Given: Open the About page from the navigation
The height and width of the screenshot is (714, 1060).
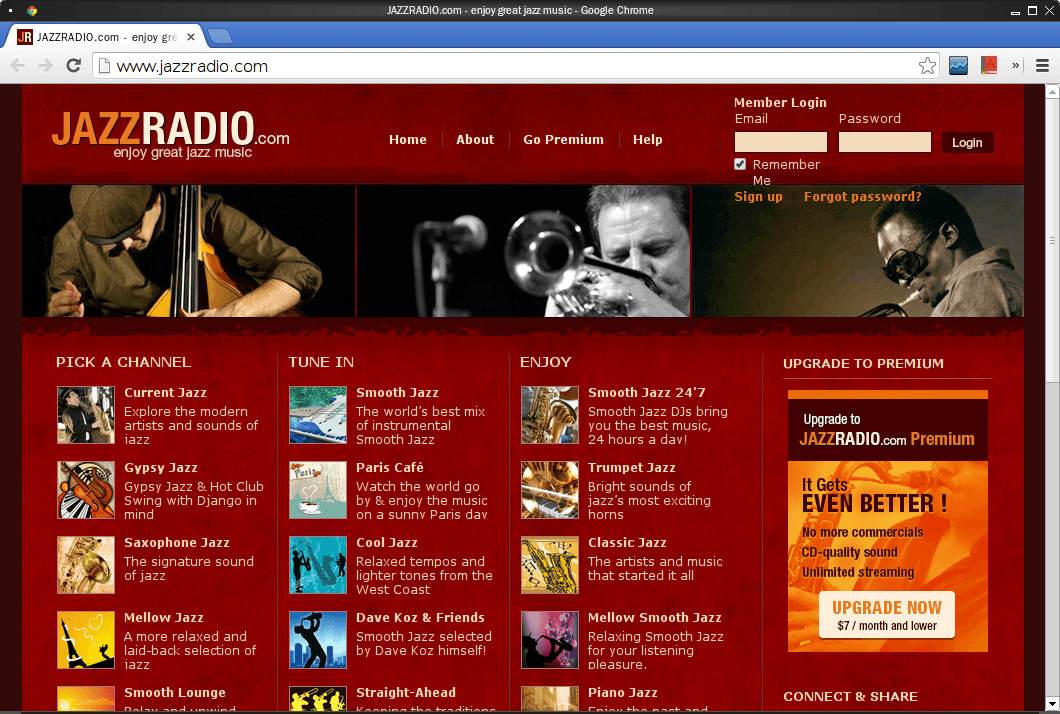Looking at the screenshot, I should [x=475, y=140].
